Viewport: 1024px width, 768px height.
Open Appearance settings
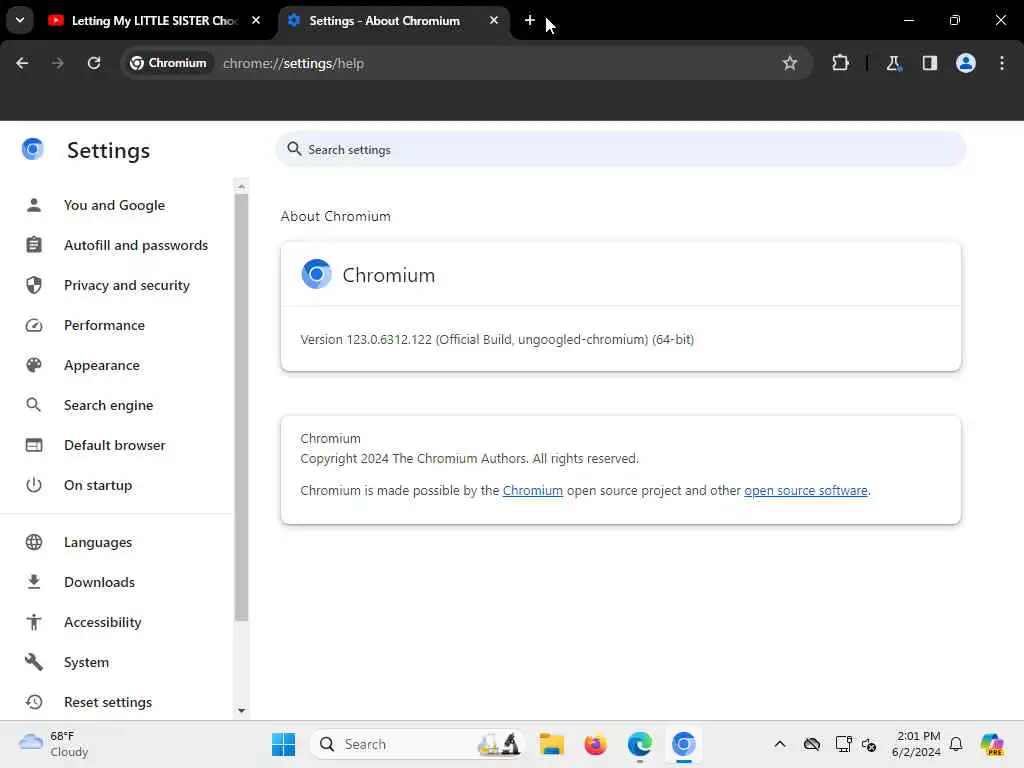click(114, 365)
